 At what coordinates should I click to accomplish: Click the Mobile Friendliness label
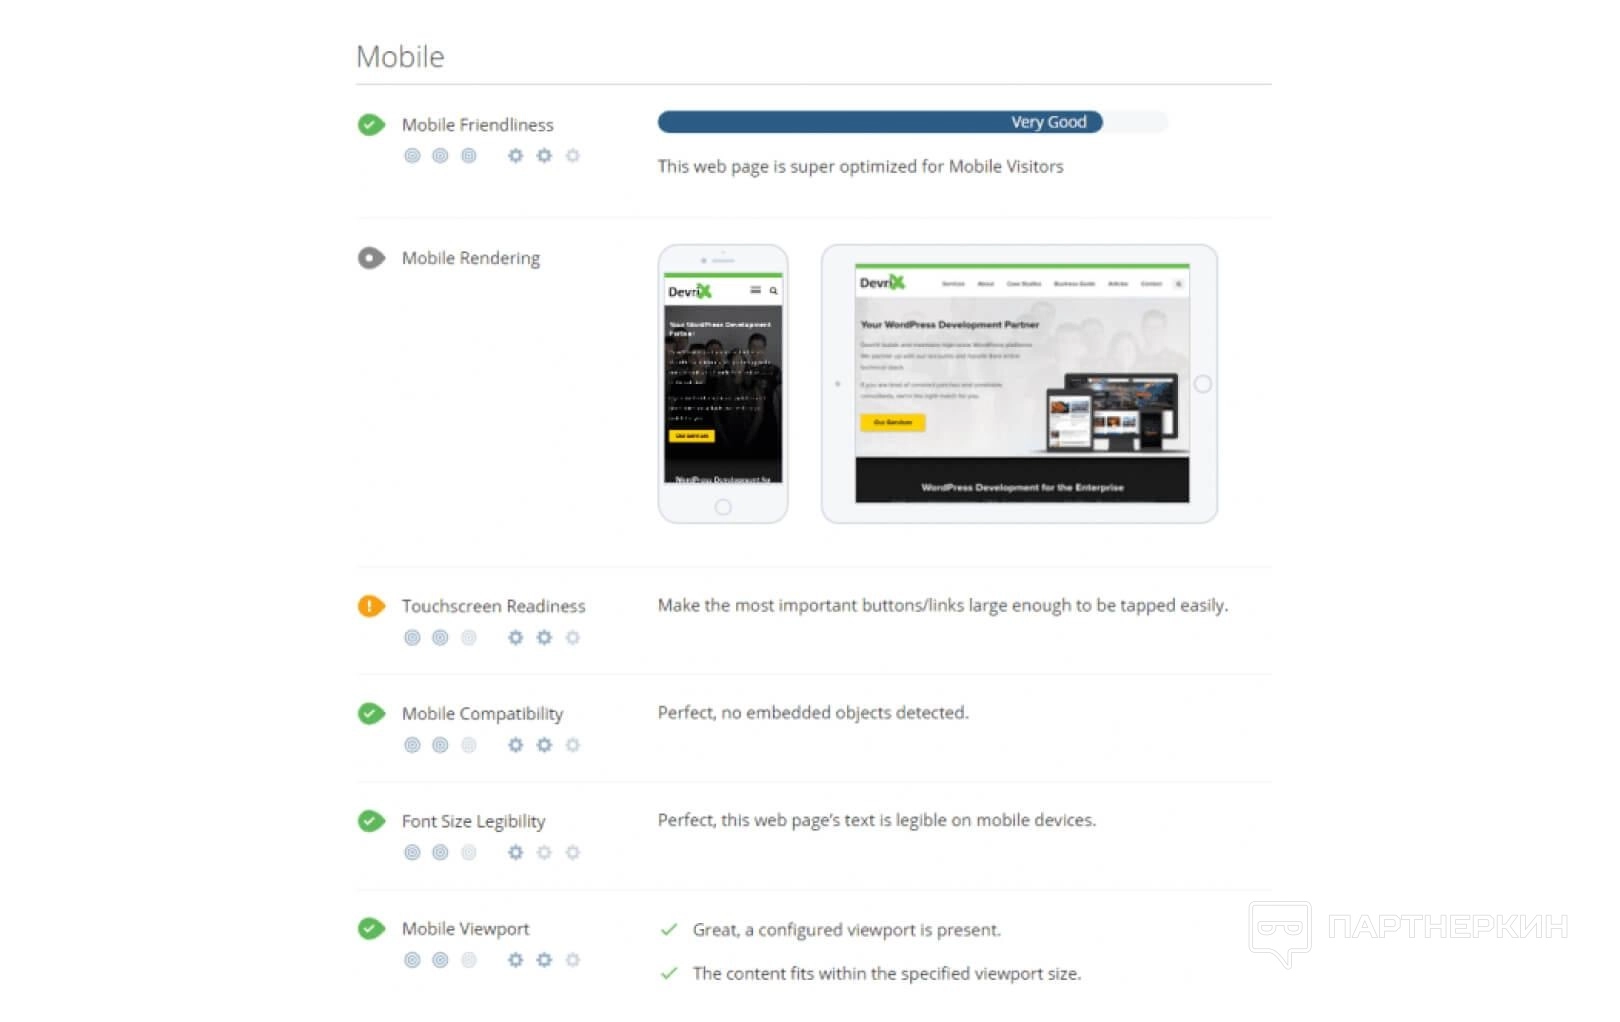point(477,125)
